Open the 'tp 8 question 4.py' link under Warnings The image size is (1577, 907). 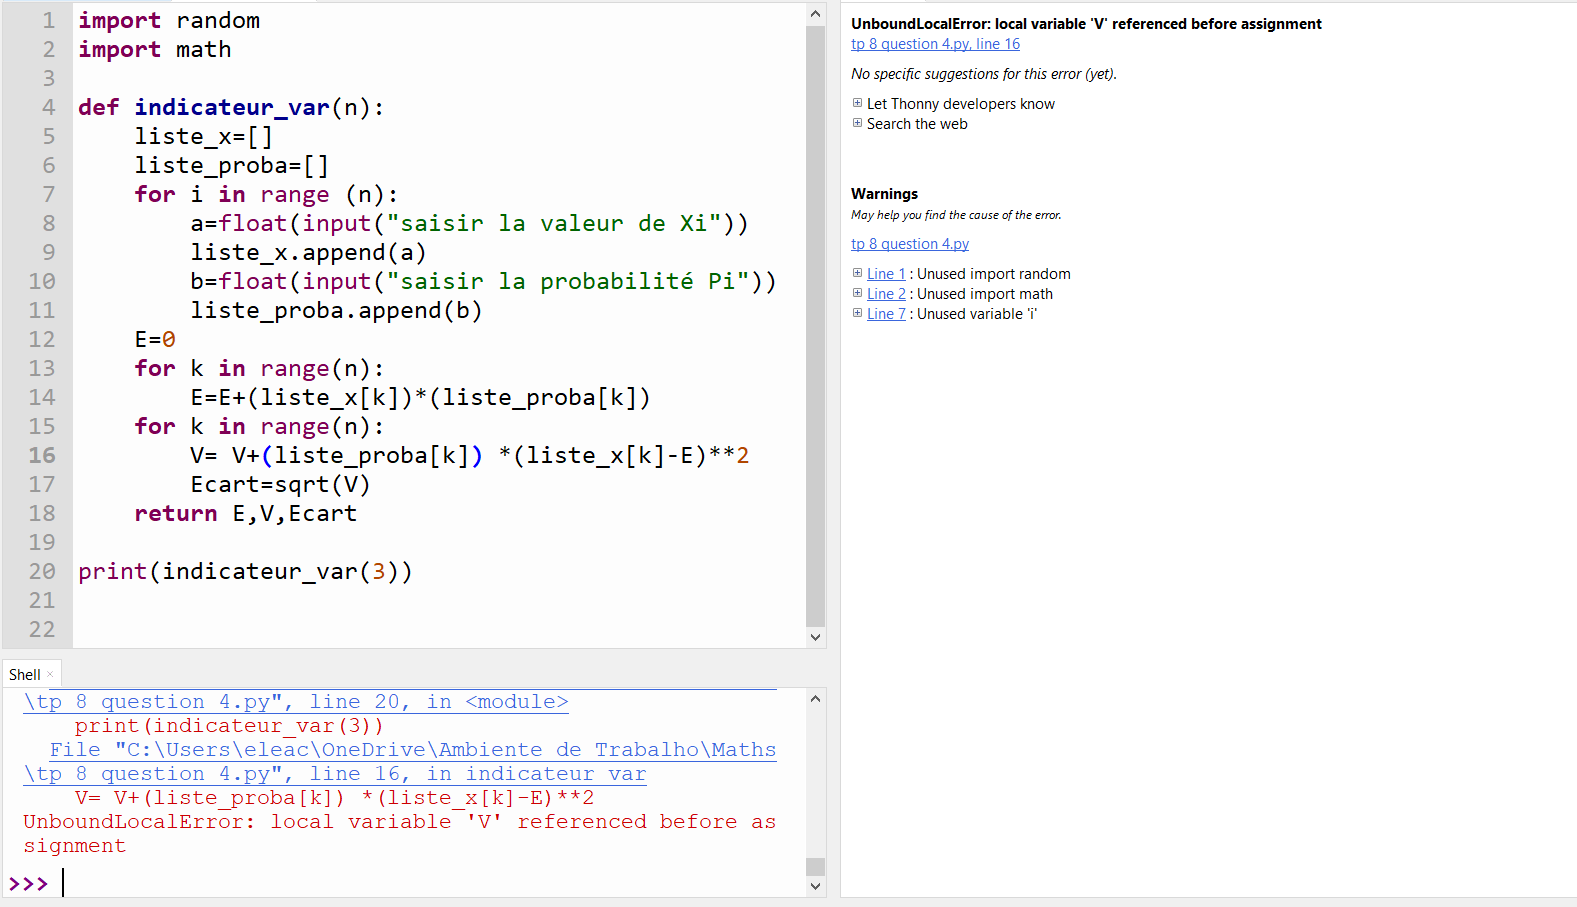click(x=909, y=244)
